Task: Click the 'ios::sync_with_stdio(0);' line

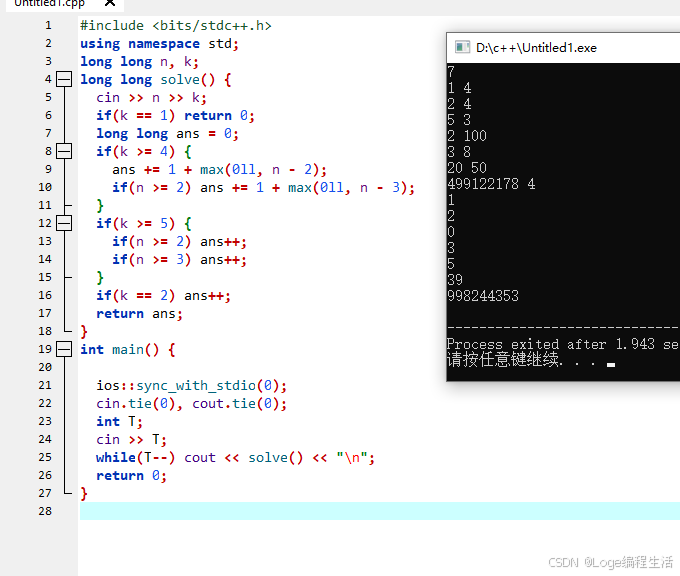Action: pos(191,386)
